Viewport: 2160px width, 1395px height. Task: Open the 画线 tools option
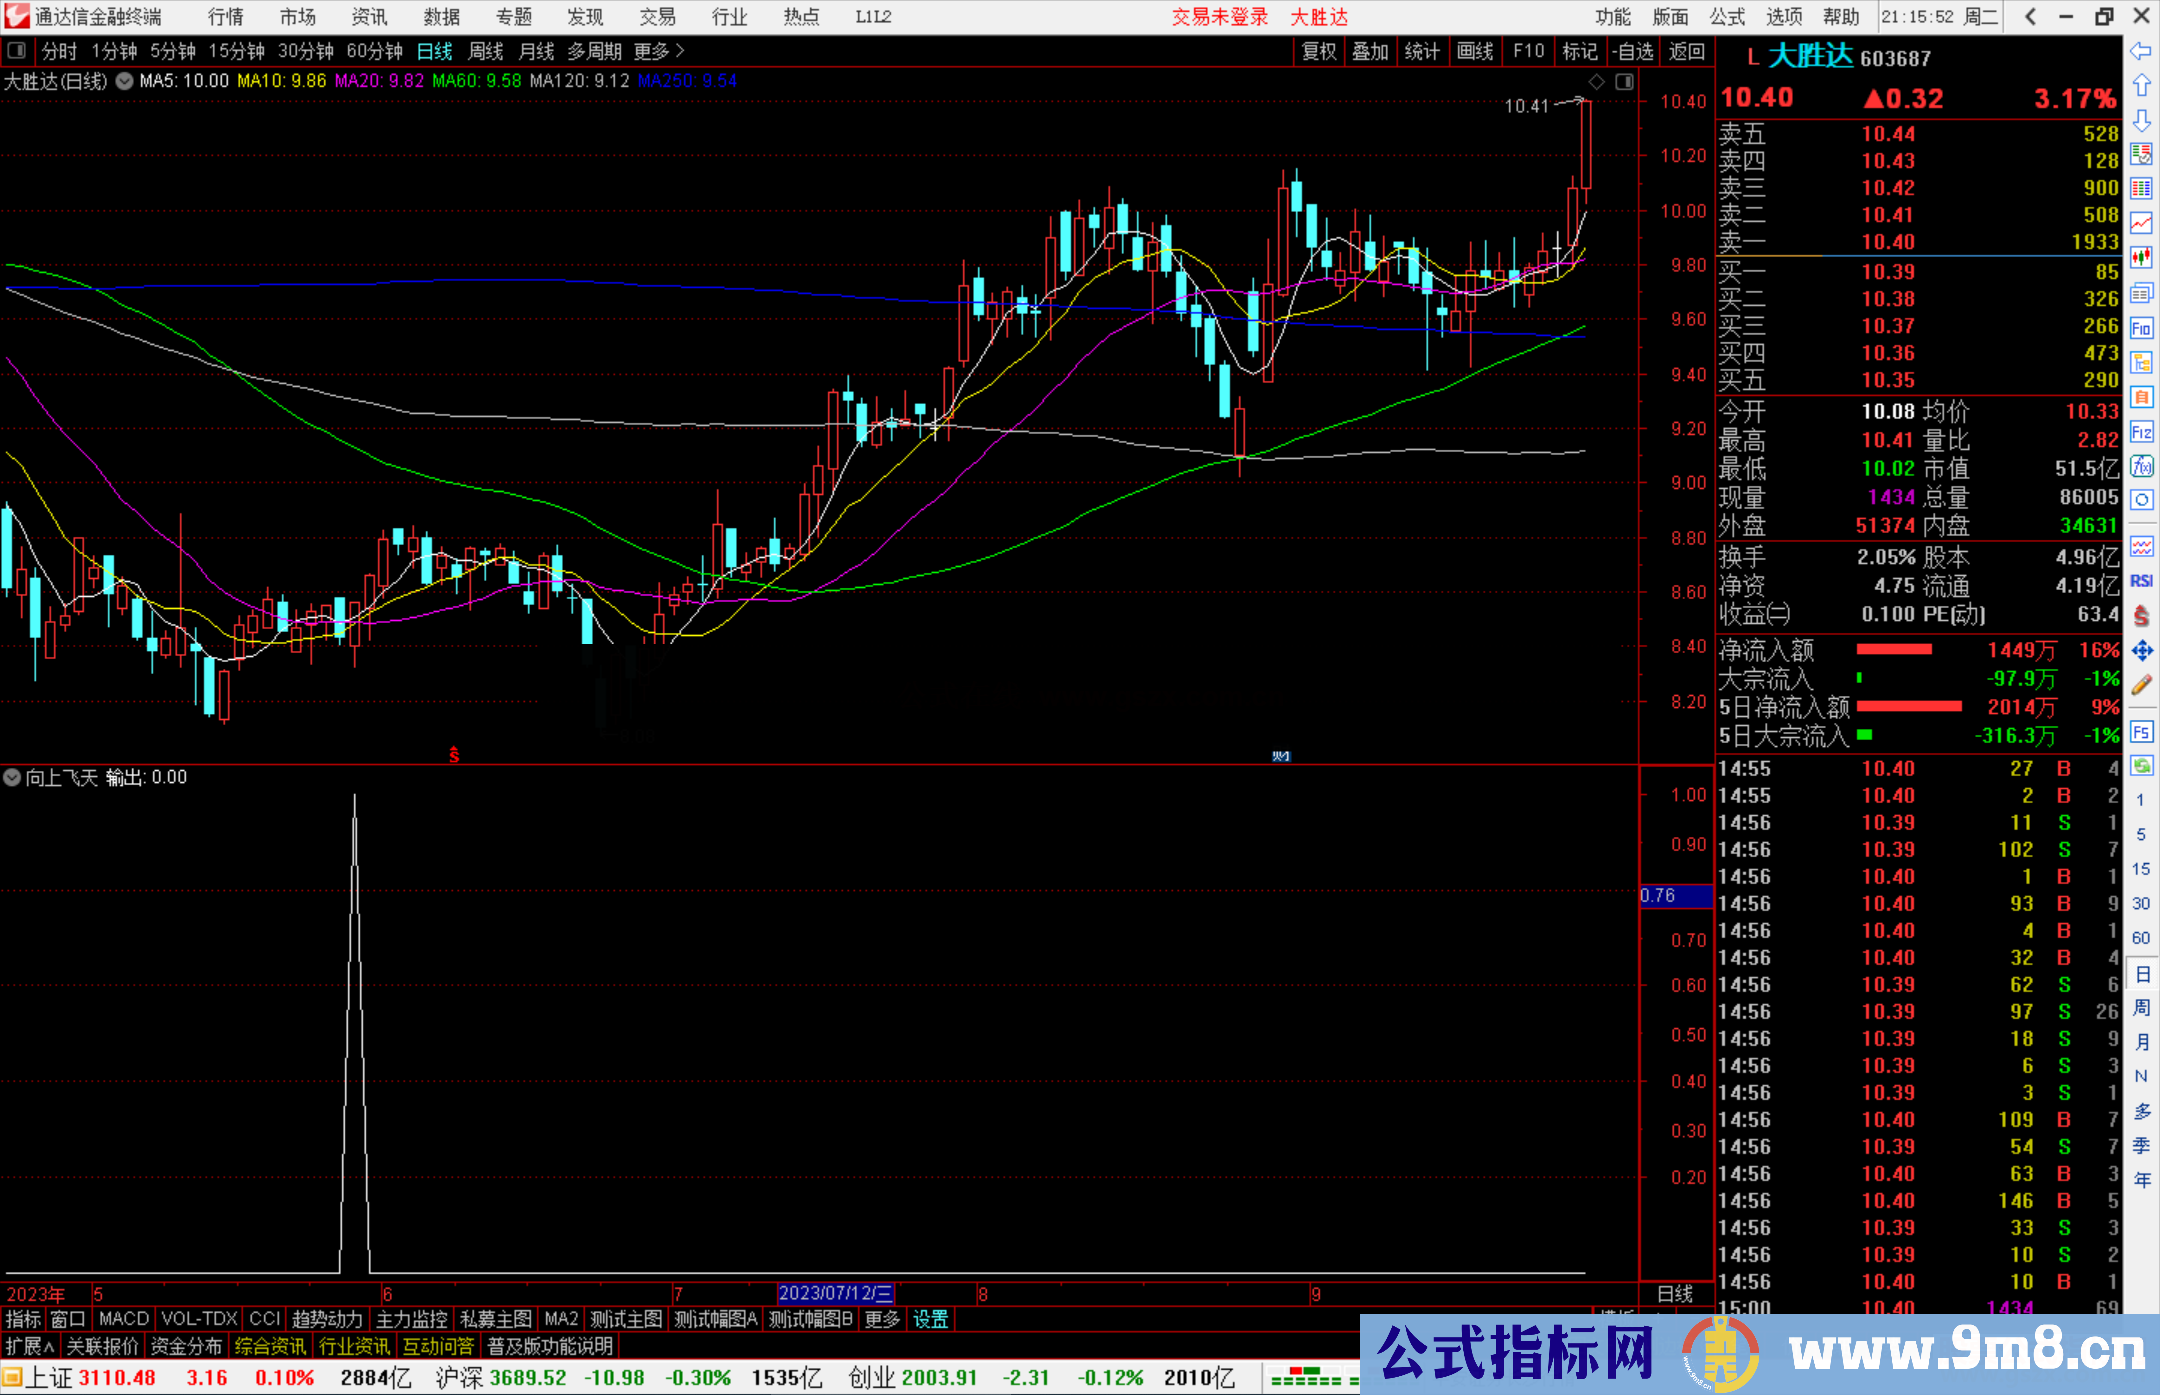pos(1475,51)
